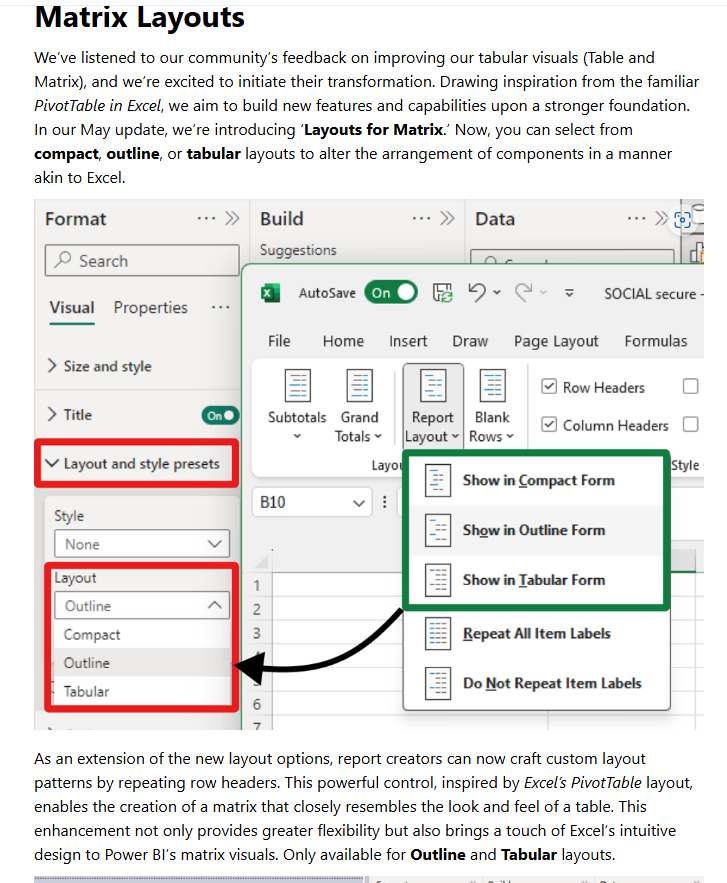Viewport: 727px width, 883px height.
Task: Click the Blank Rows ribbon icon
Action: point(493,385)
